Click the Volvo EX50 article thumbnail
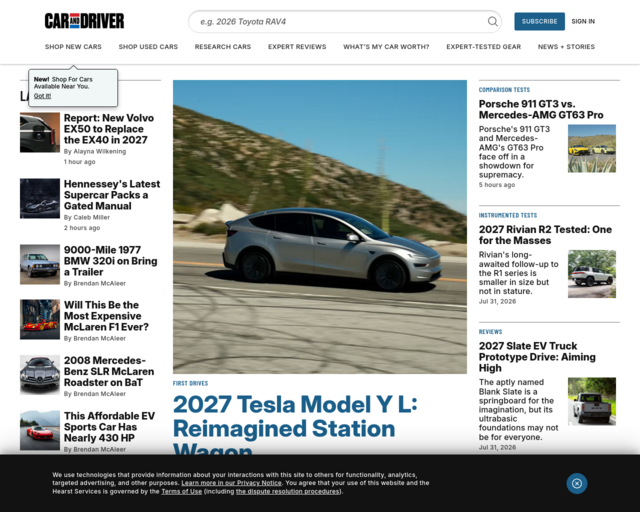The image size is (640, 512). tap(40, 132)
